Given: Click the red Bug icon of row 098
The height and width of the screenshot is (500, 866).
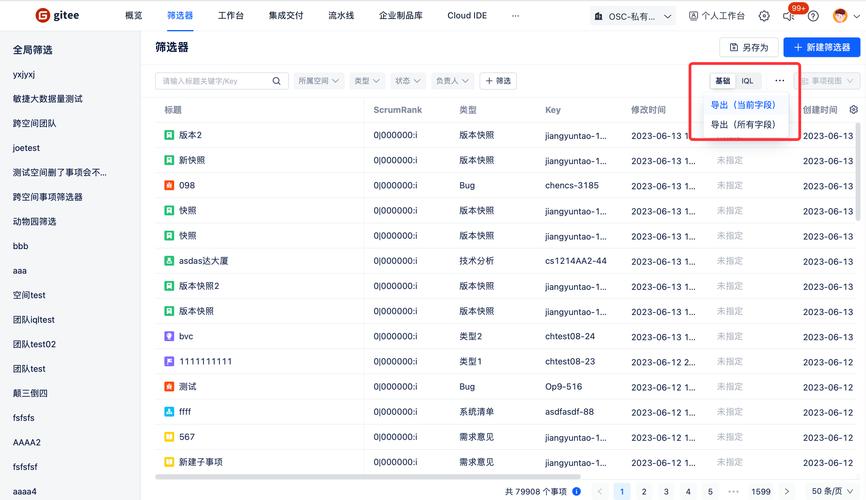Looking at the screenshot, I should click(x=169, y=185).
